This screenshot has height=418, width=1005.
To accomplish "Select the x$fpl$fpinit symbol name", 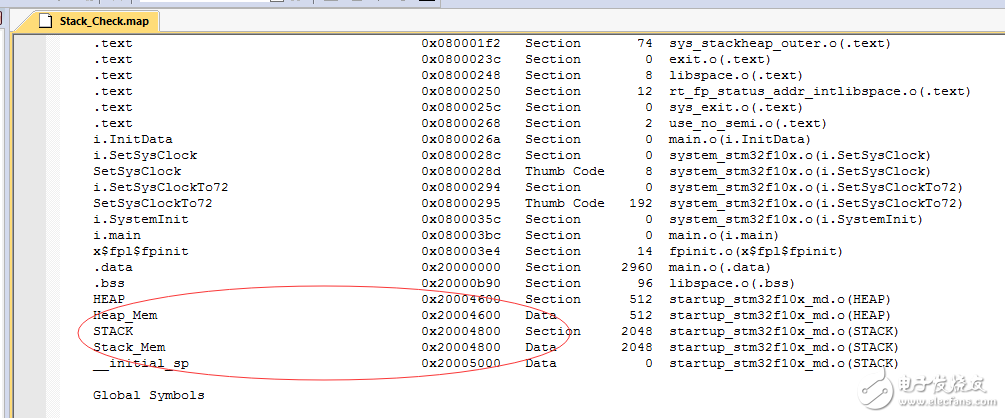I will pyautogui.click(x=141, y=252).
